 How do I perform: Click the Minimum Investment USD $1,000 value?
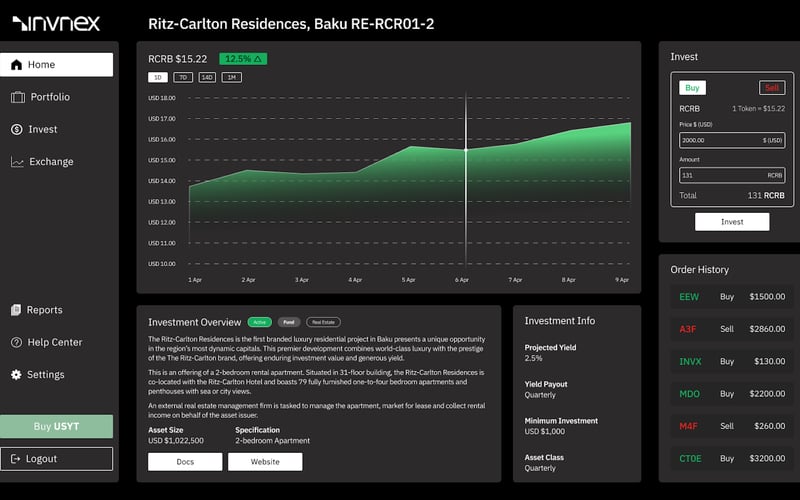pos(545,432)
